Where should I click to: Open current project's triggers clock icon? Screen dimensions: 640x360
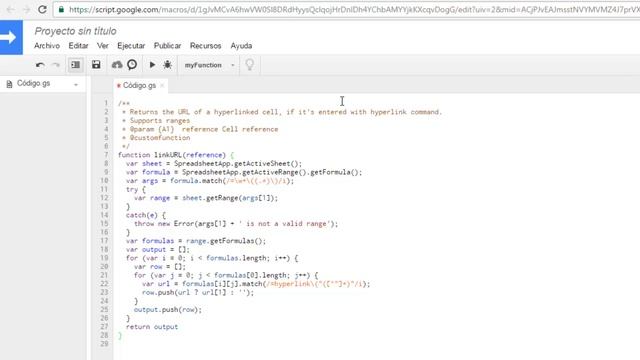coord(132,64)
